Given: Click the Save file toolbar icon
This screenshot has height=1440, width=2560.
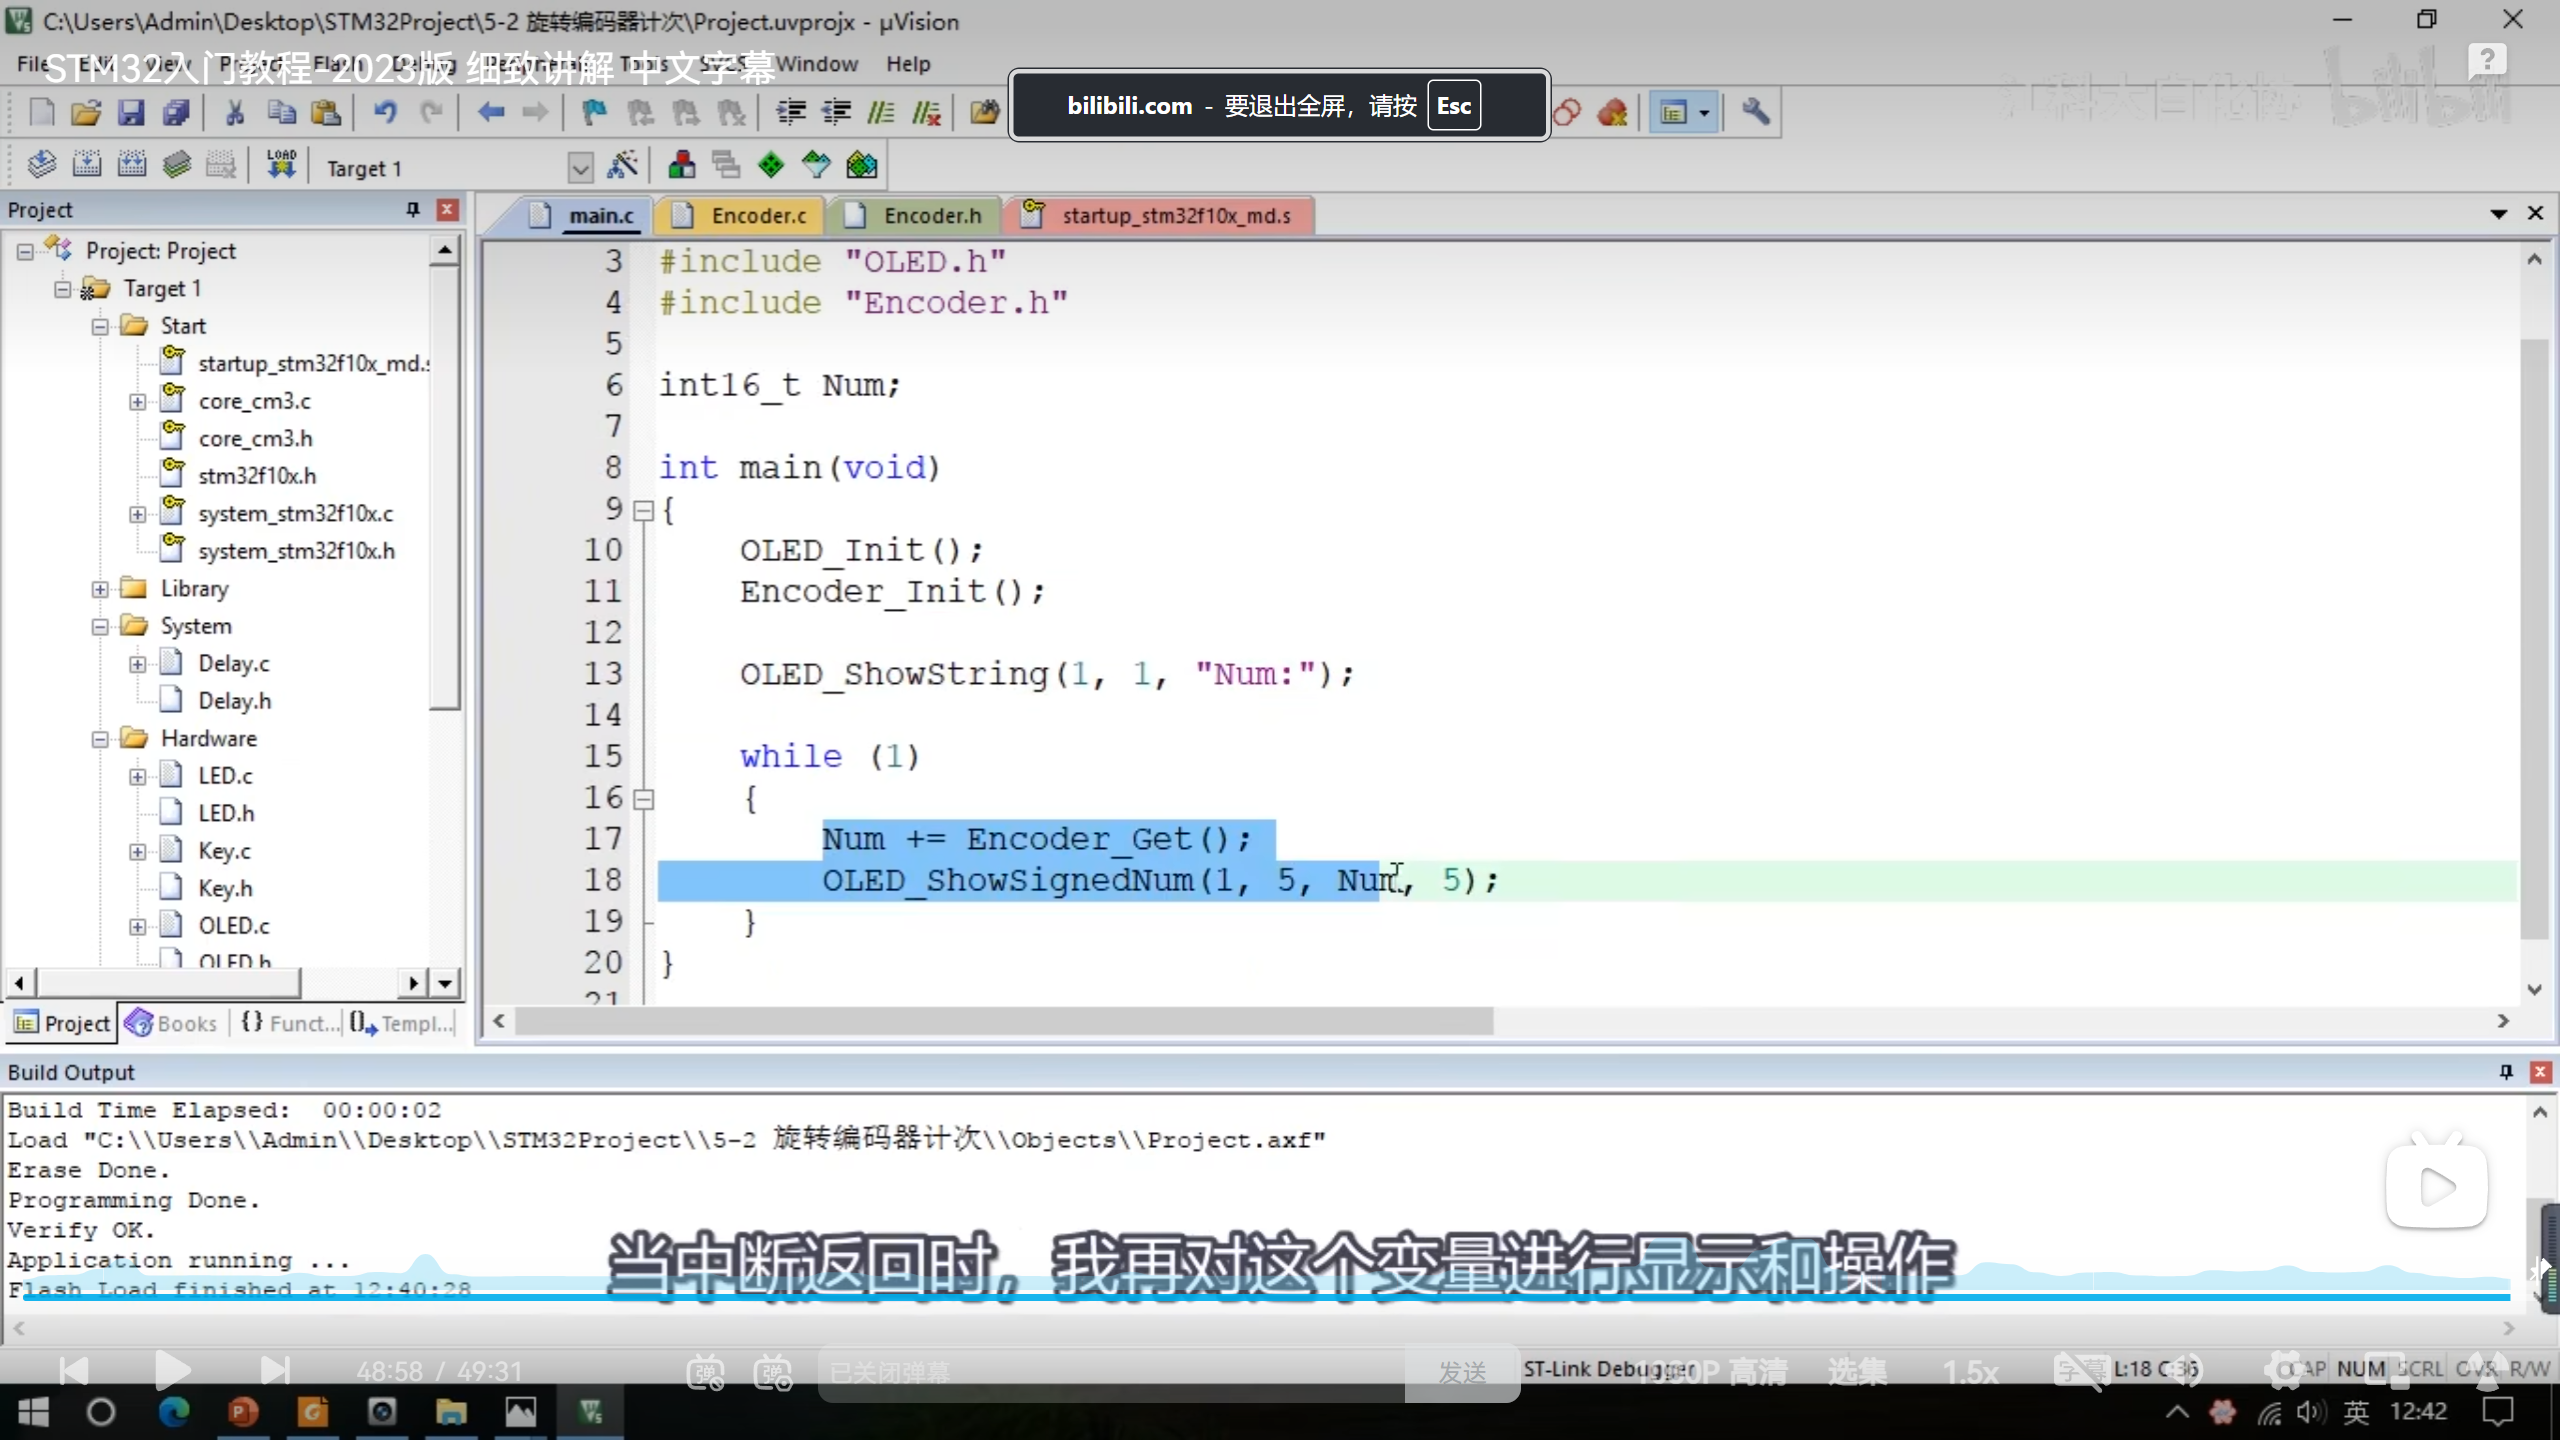Looking at the screenshot, I should (131, 112).
